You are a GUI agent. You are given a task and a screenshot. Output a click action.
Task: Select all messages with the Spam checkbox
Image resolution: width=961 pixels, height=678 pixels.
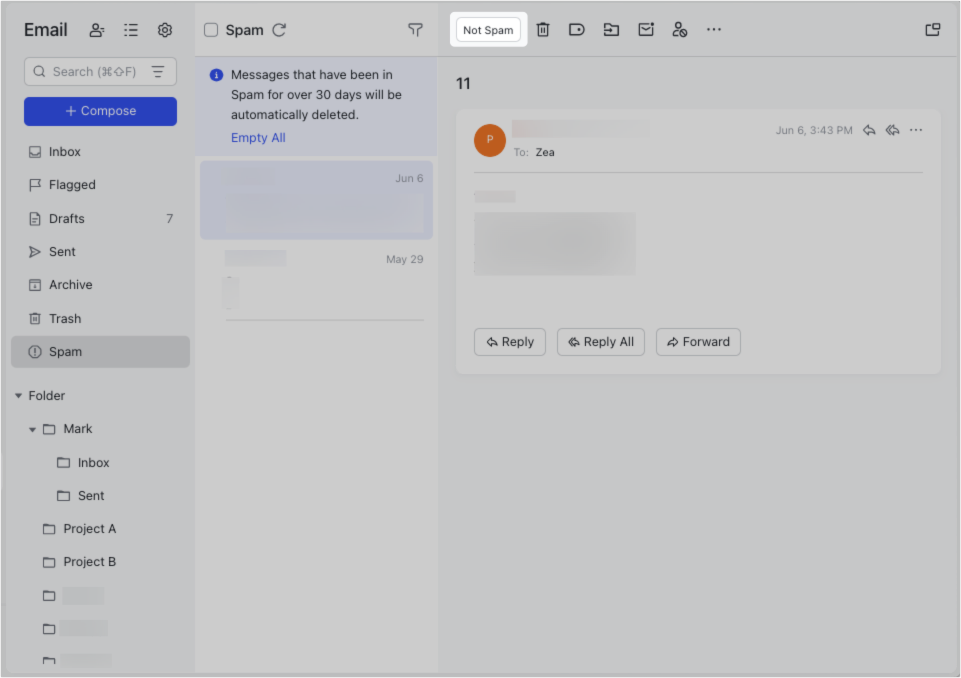210,30
